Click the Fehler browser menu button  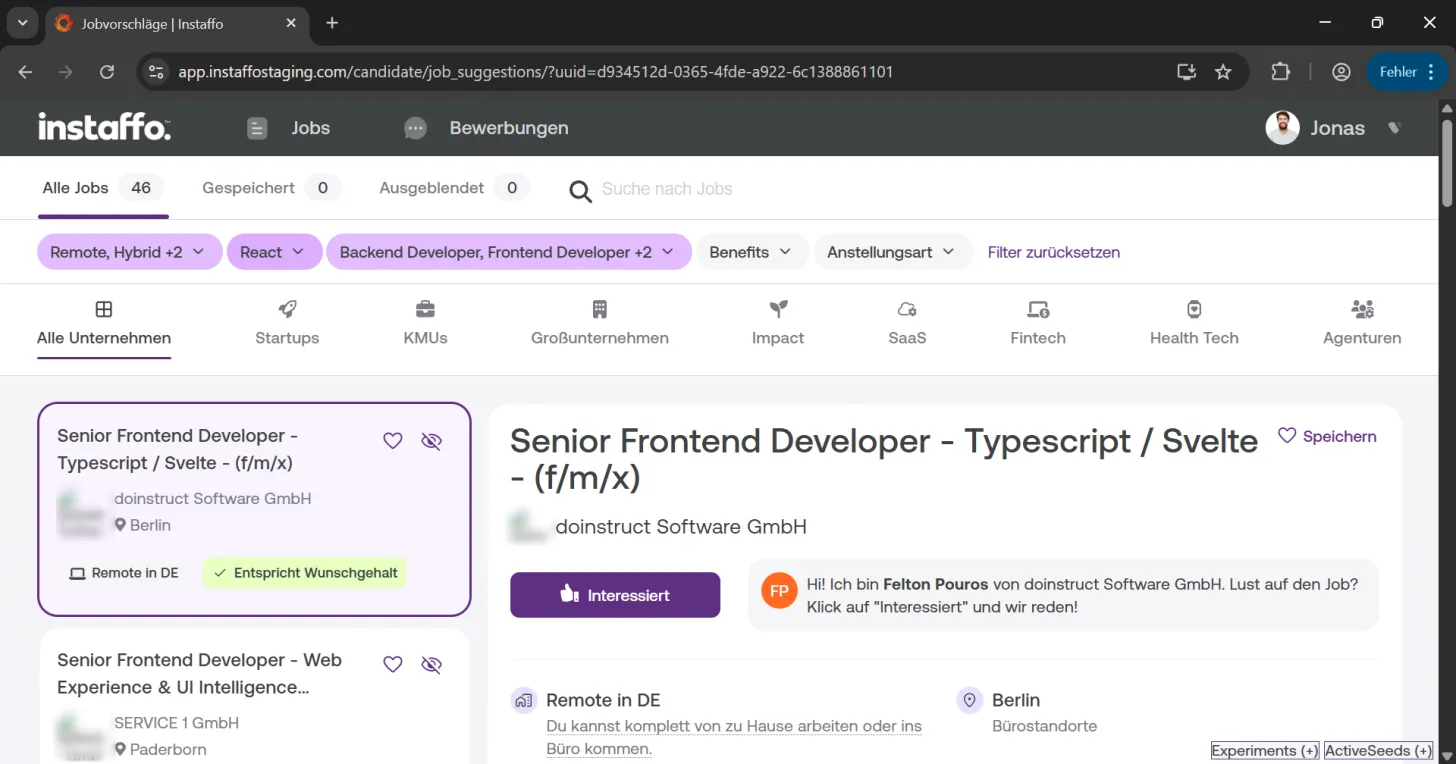(1407, 72)
